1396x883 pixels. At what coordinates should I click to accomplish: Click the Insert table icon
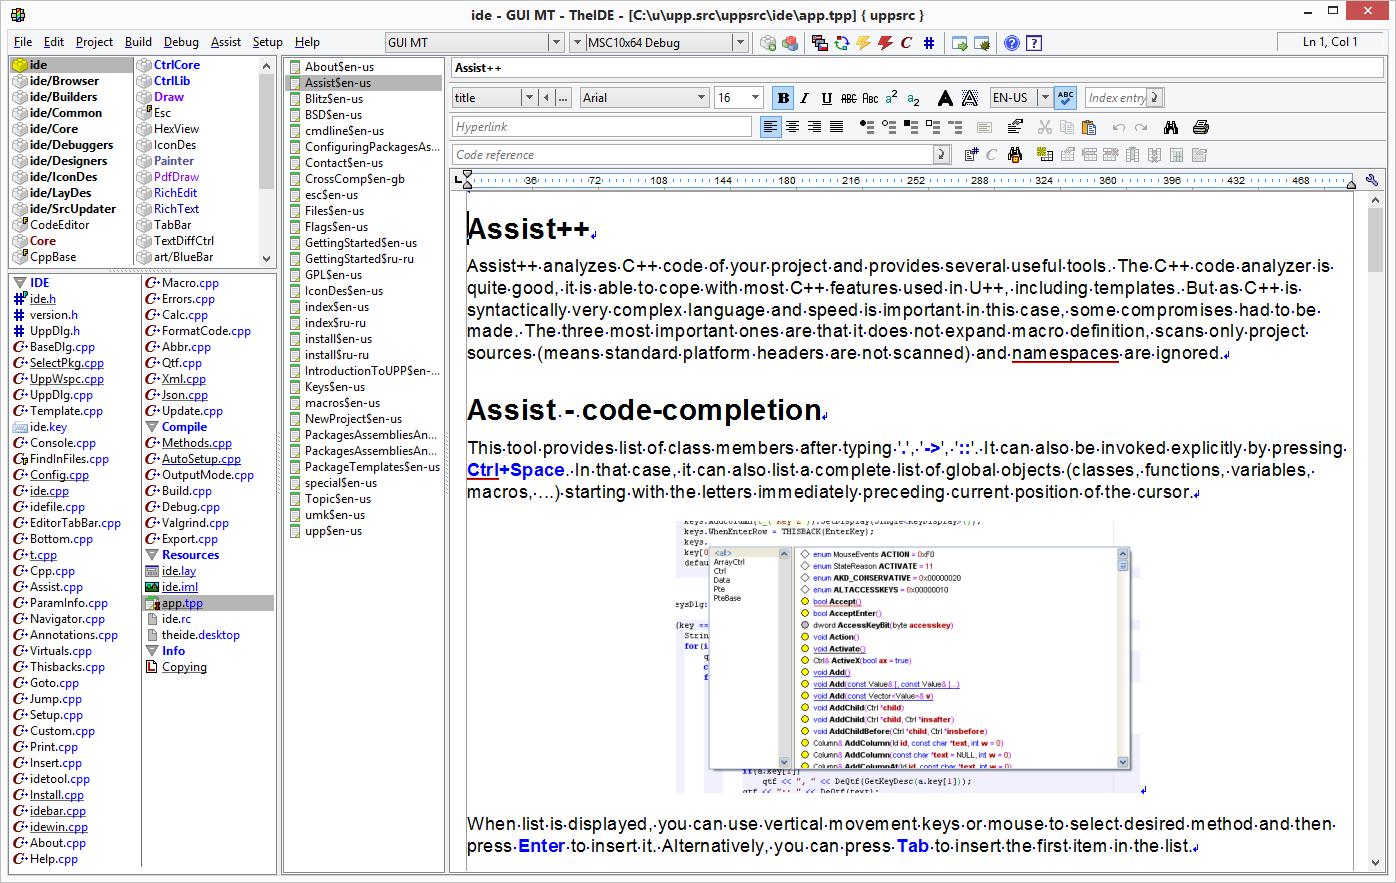click(1045, 155)
